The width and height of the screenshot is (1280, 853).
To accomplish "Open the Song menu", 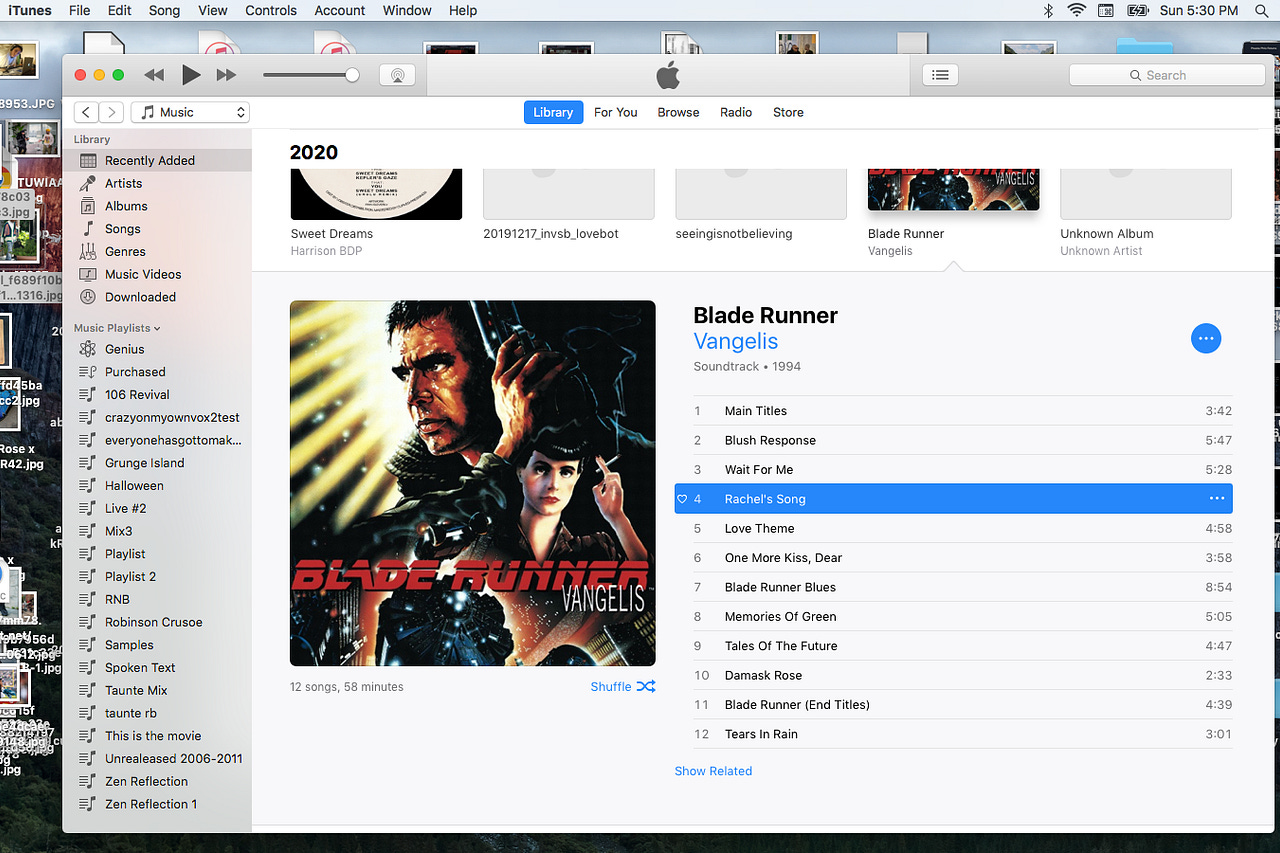I will (164, 11).
